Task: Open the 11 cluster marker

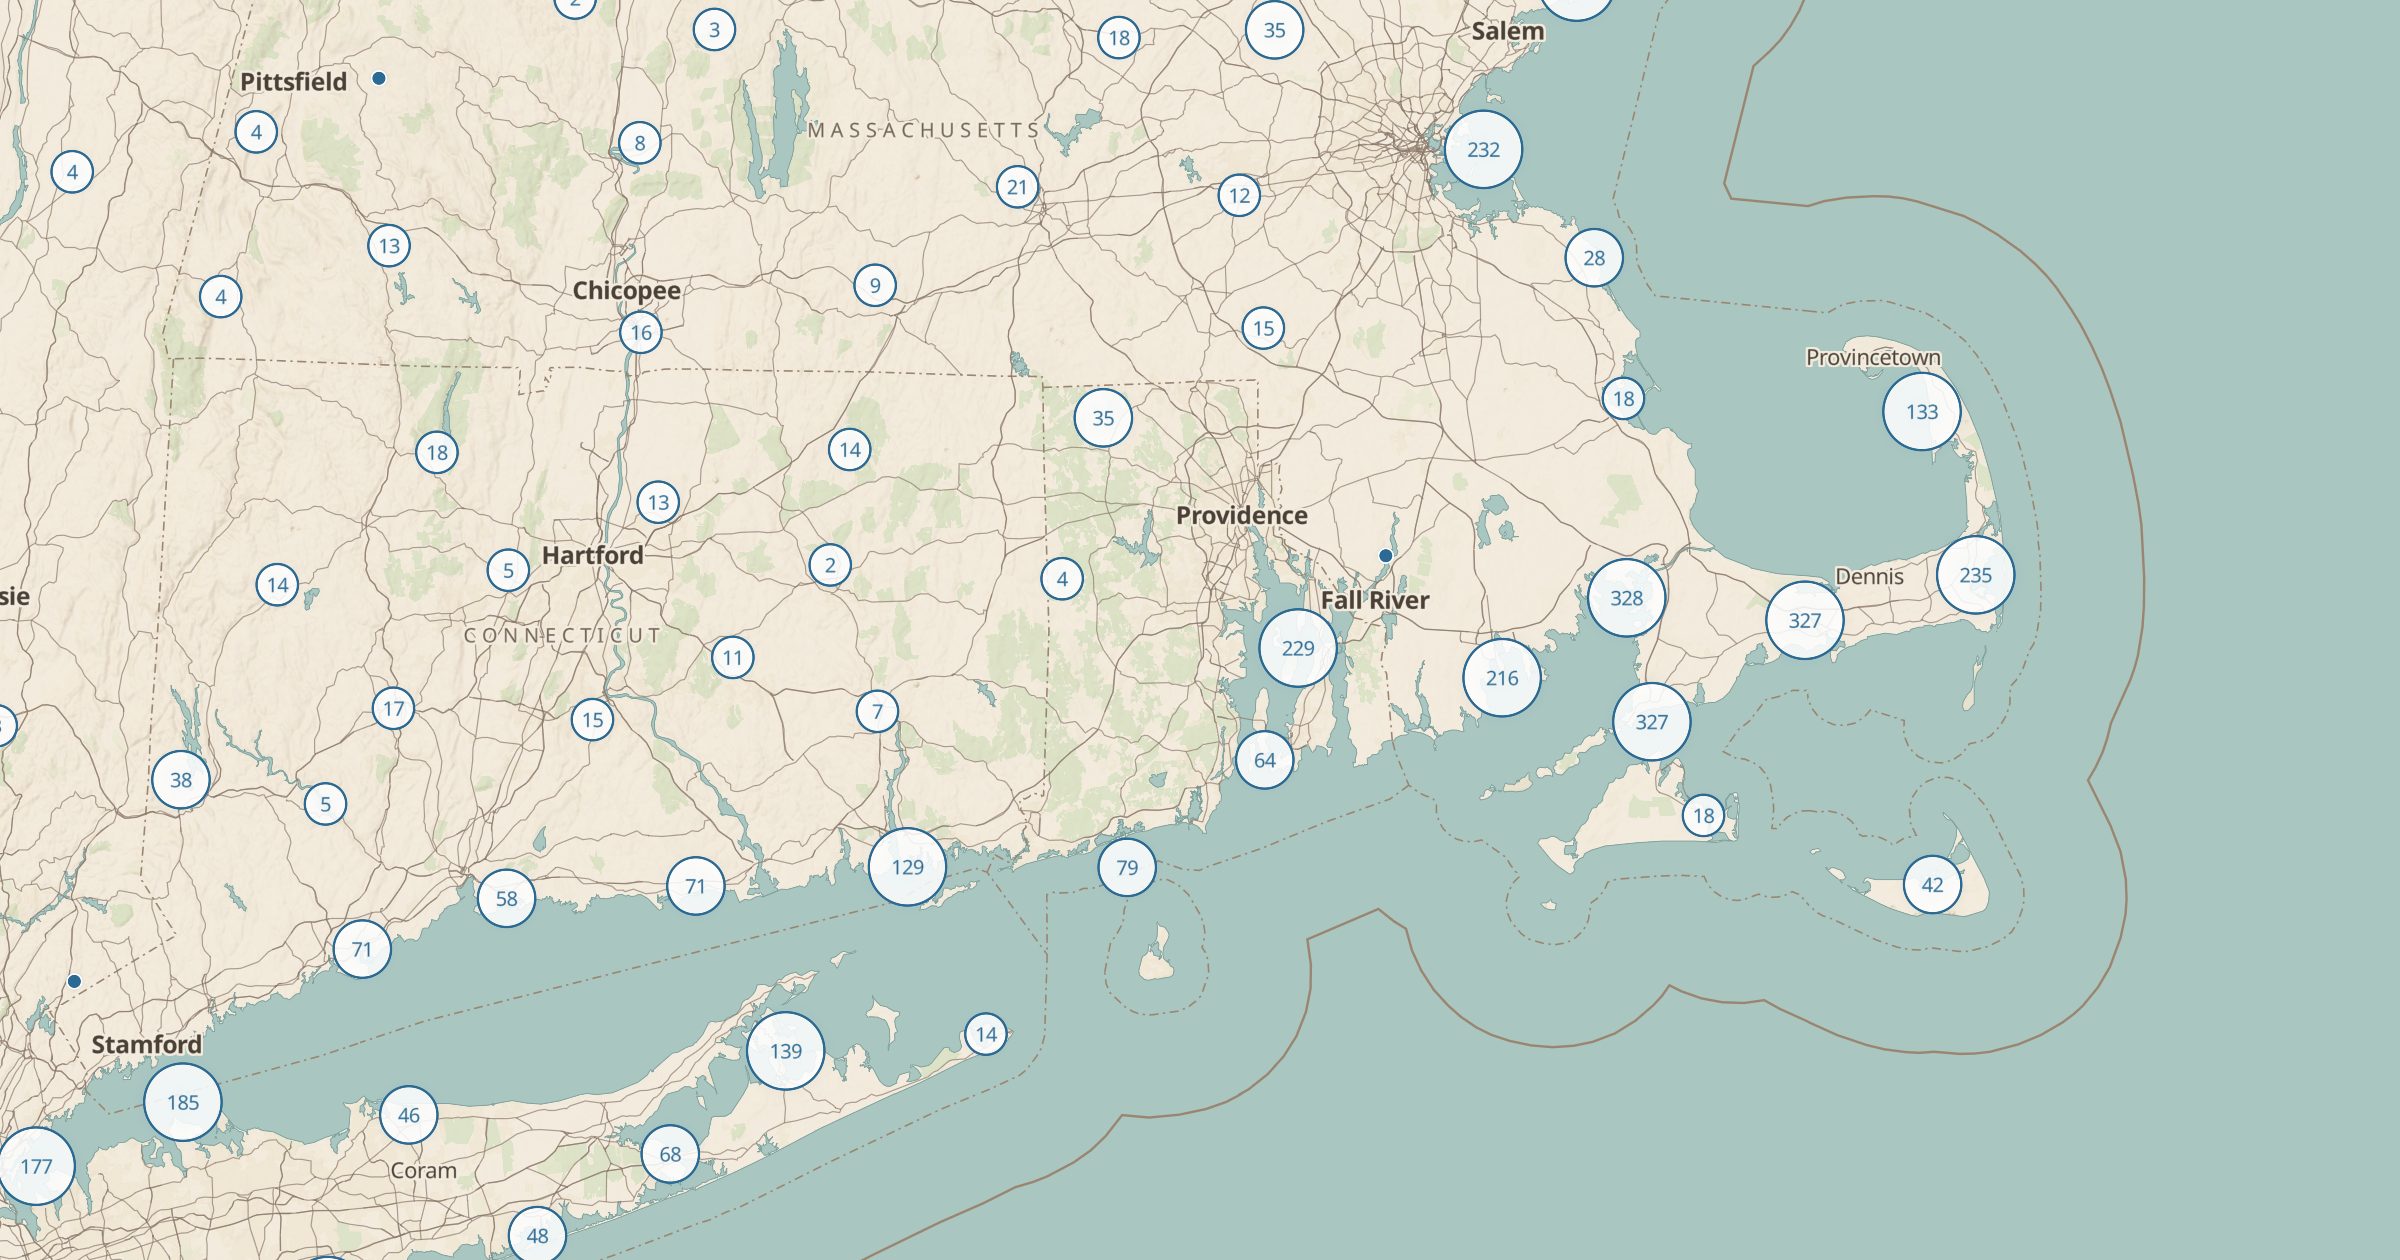Action: (x=733, y=658)
